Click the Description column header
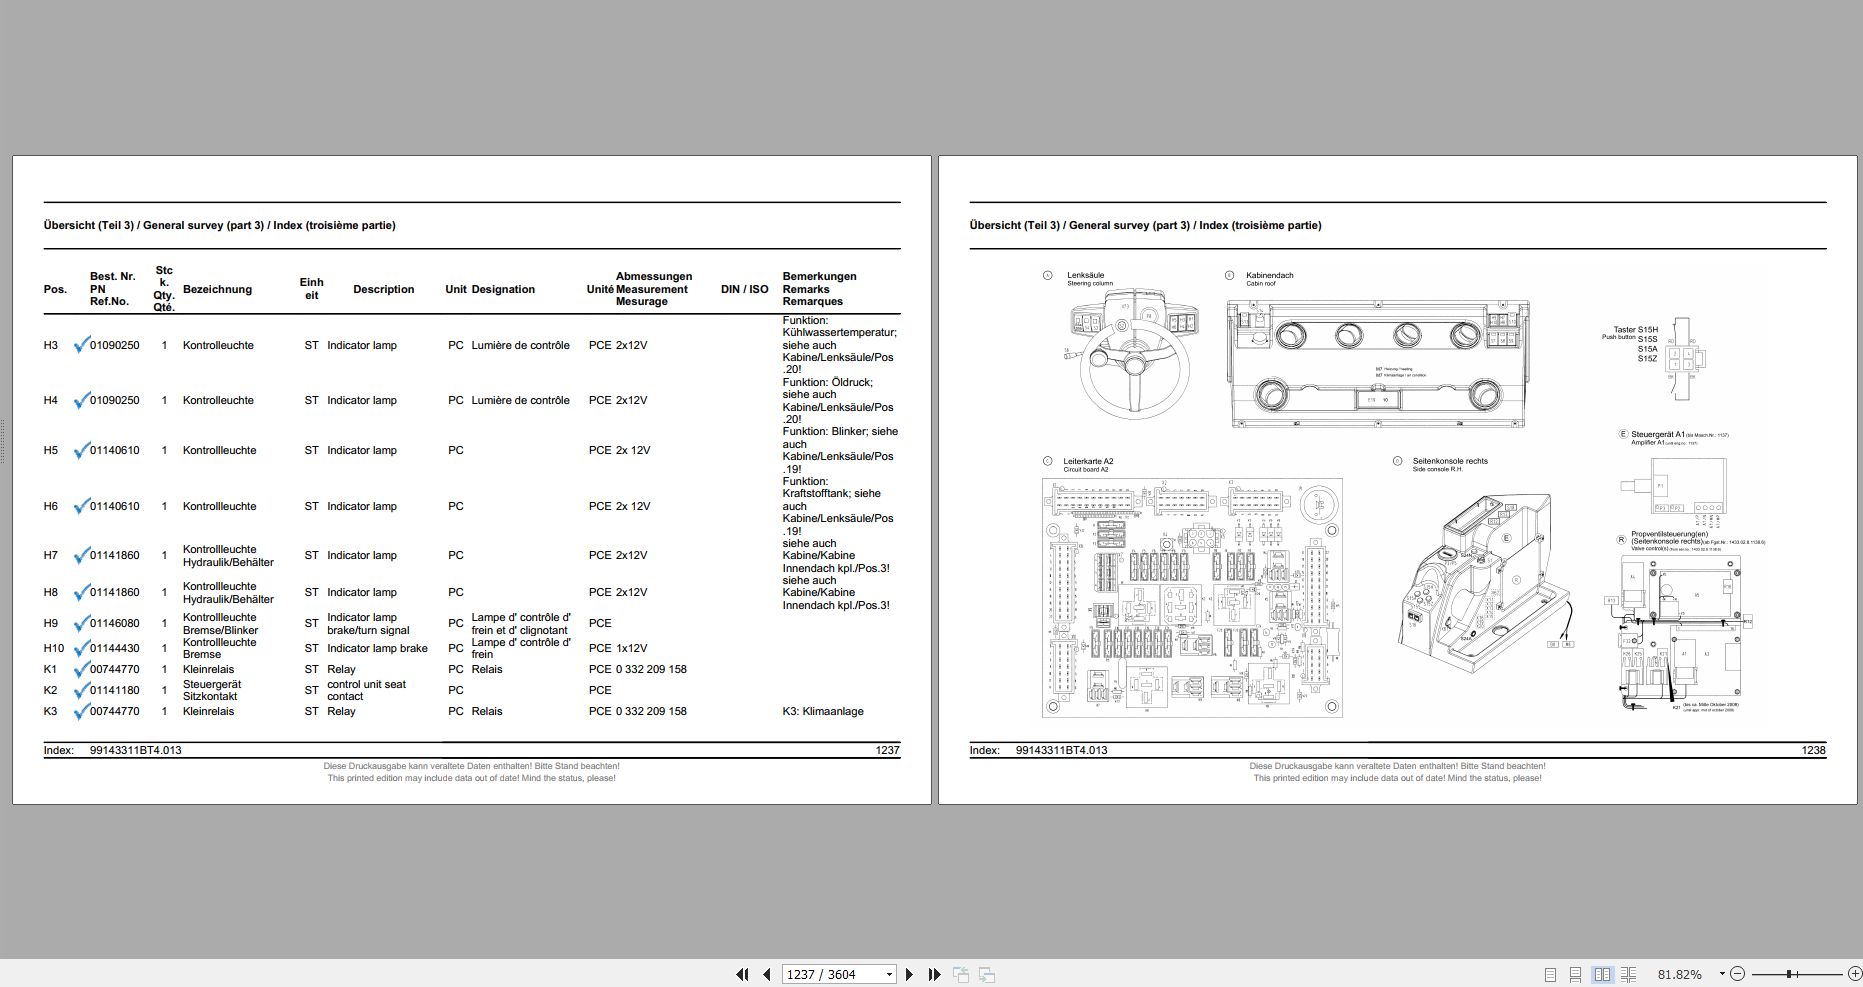 coord(383,289)
